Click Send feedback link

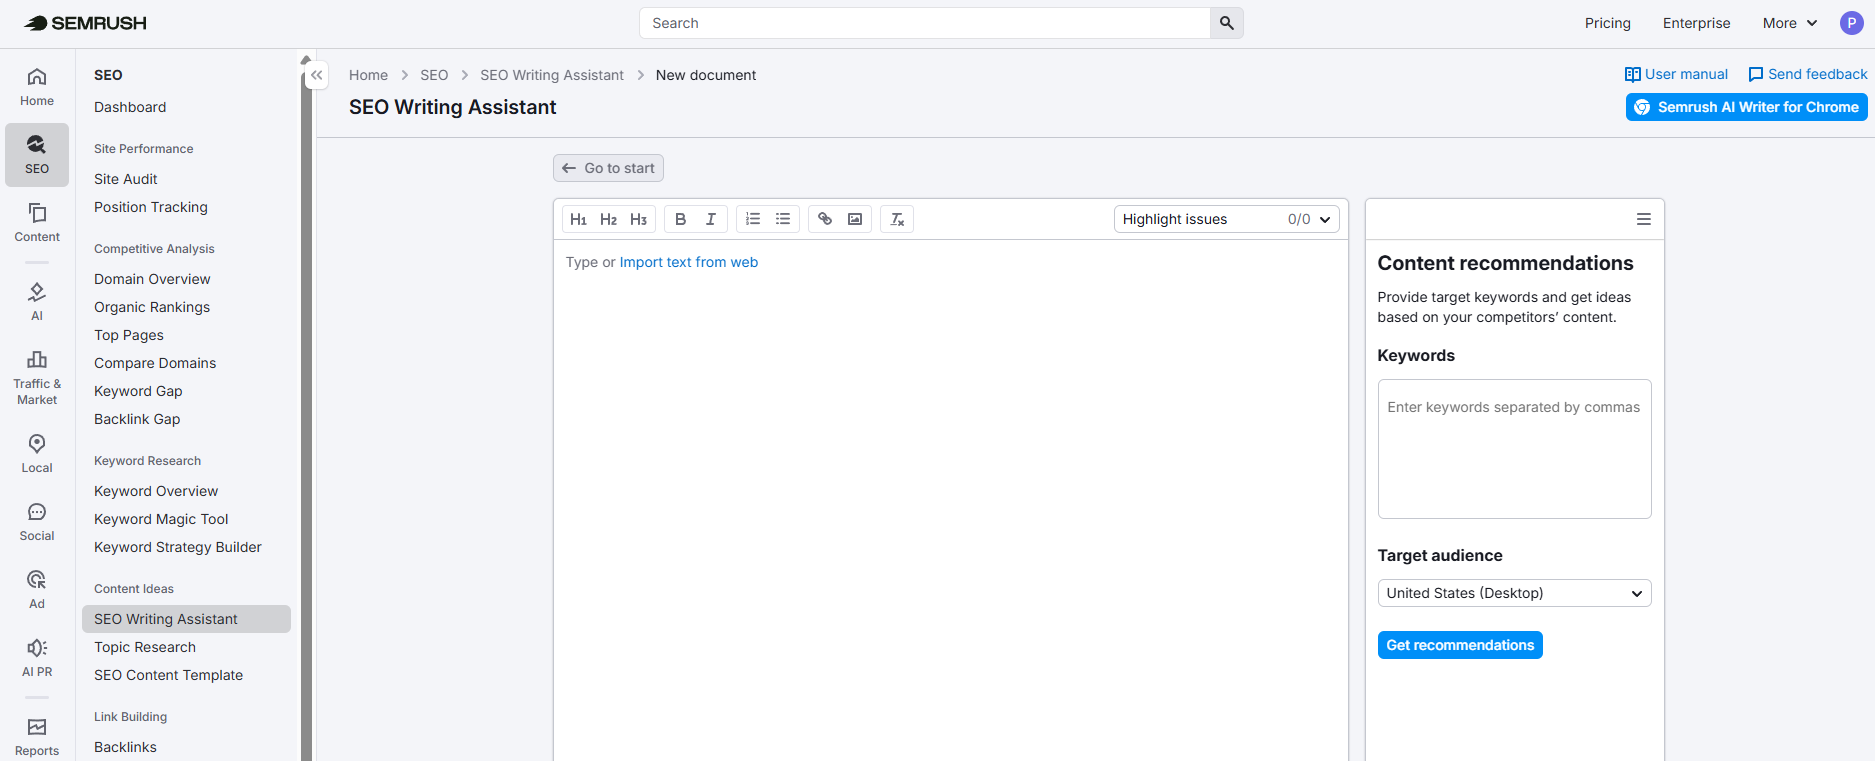point(1807,74)
